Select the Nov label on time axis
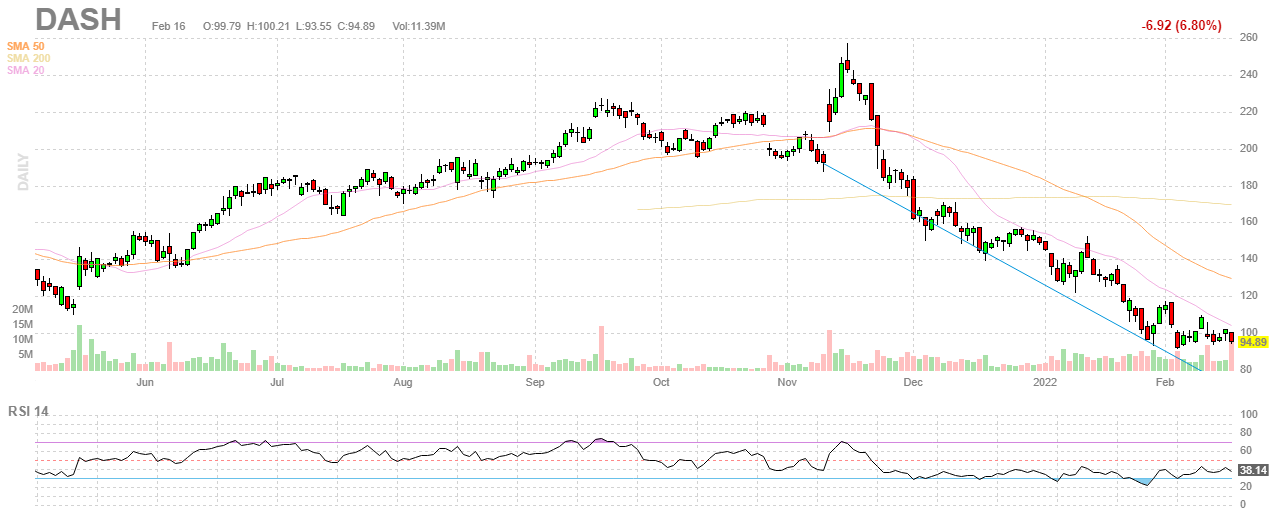Image resolution: width=1280 pixels, height=520 pixels. pyautogui.click(x=787, y=382)
